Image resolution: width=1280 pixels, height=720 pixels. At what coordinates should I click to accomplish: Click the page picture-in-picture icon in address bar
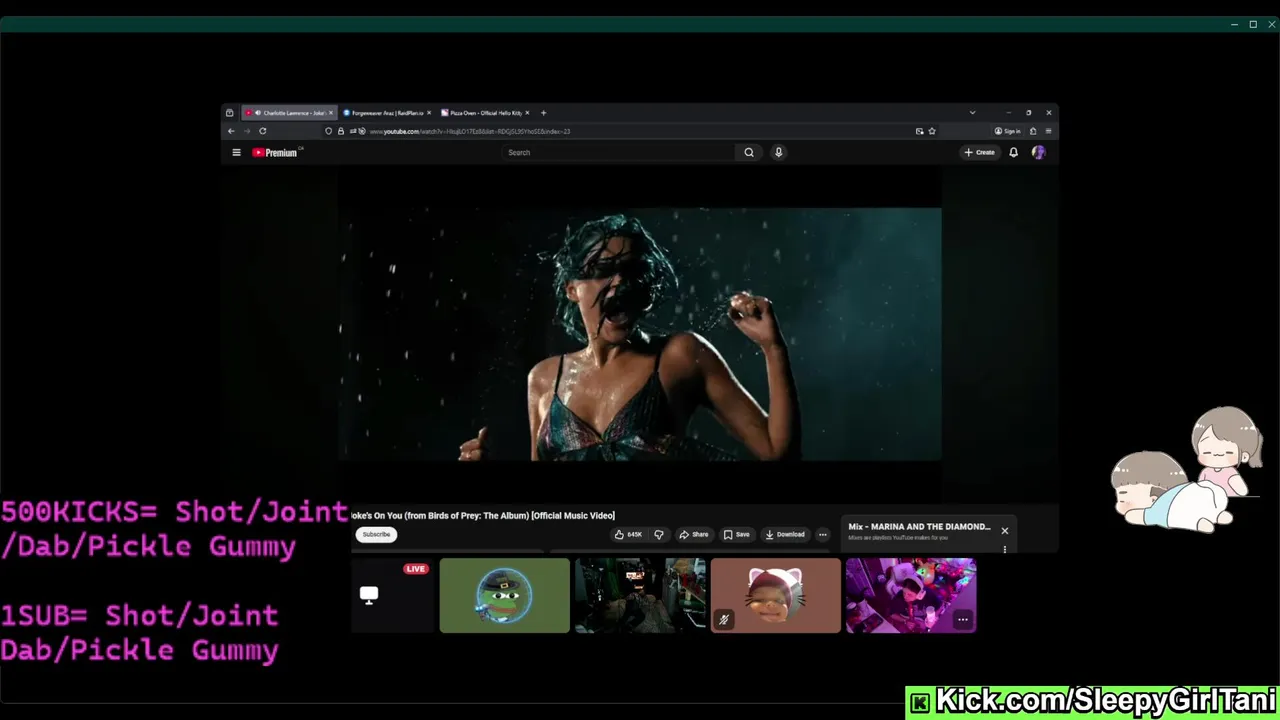919,131
